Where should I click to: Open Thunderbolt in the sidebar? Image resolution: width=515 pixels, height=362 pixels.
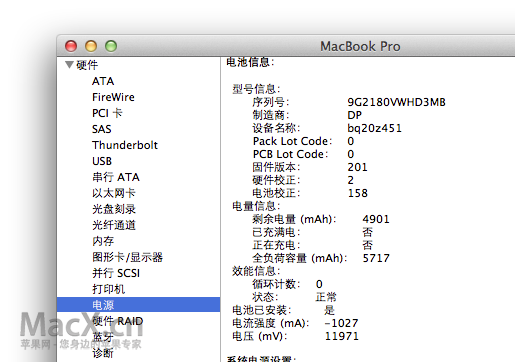125,145
